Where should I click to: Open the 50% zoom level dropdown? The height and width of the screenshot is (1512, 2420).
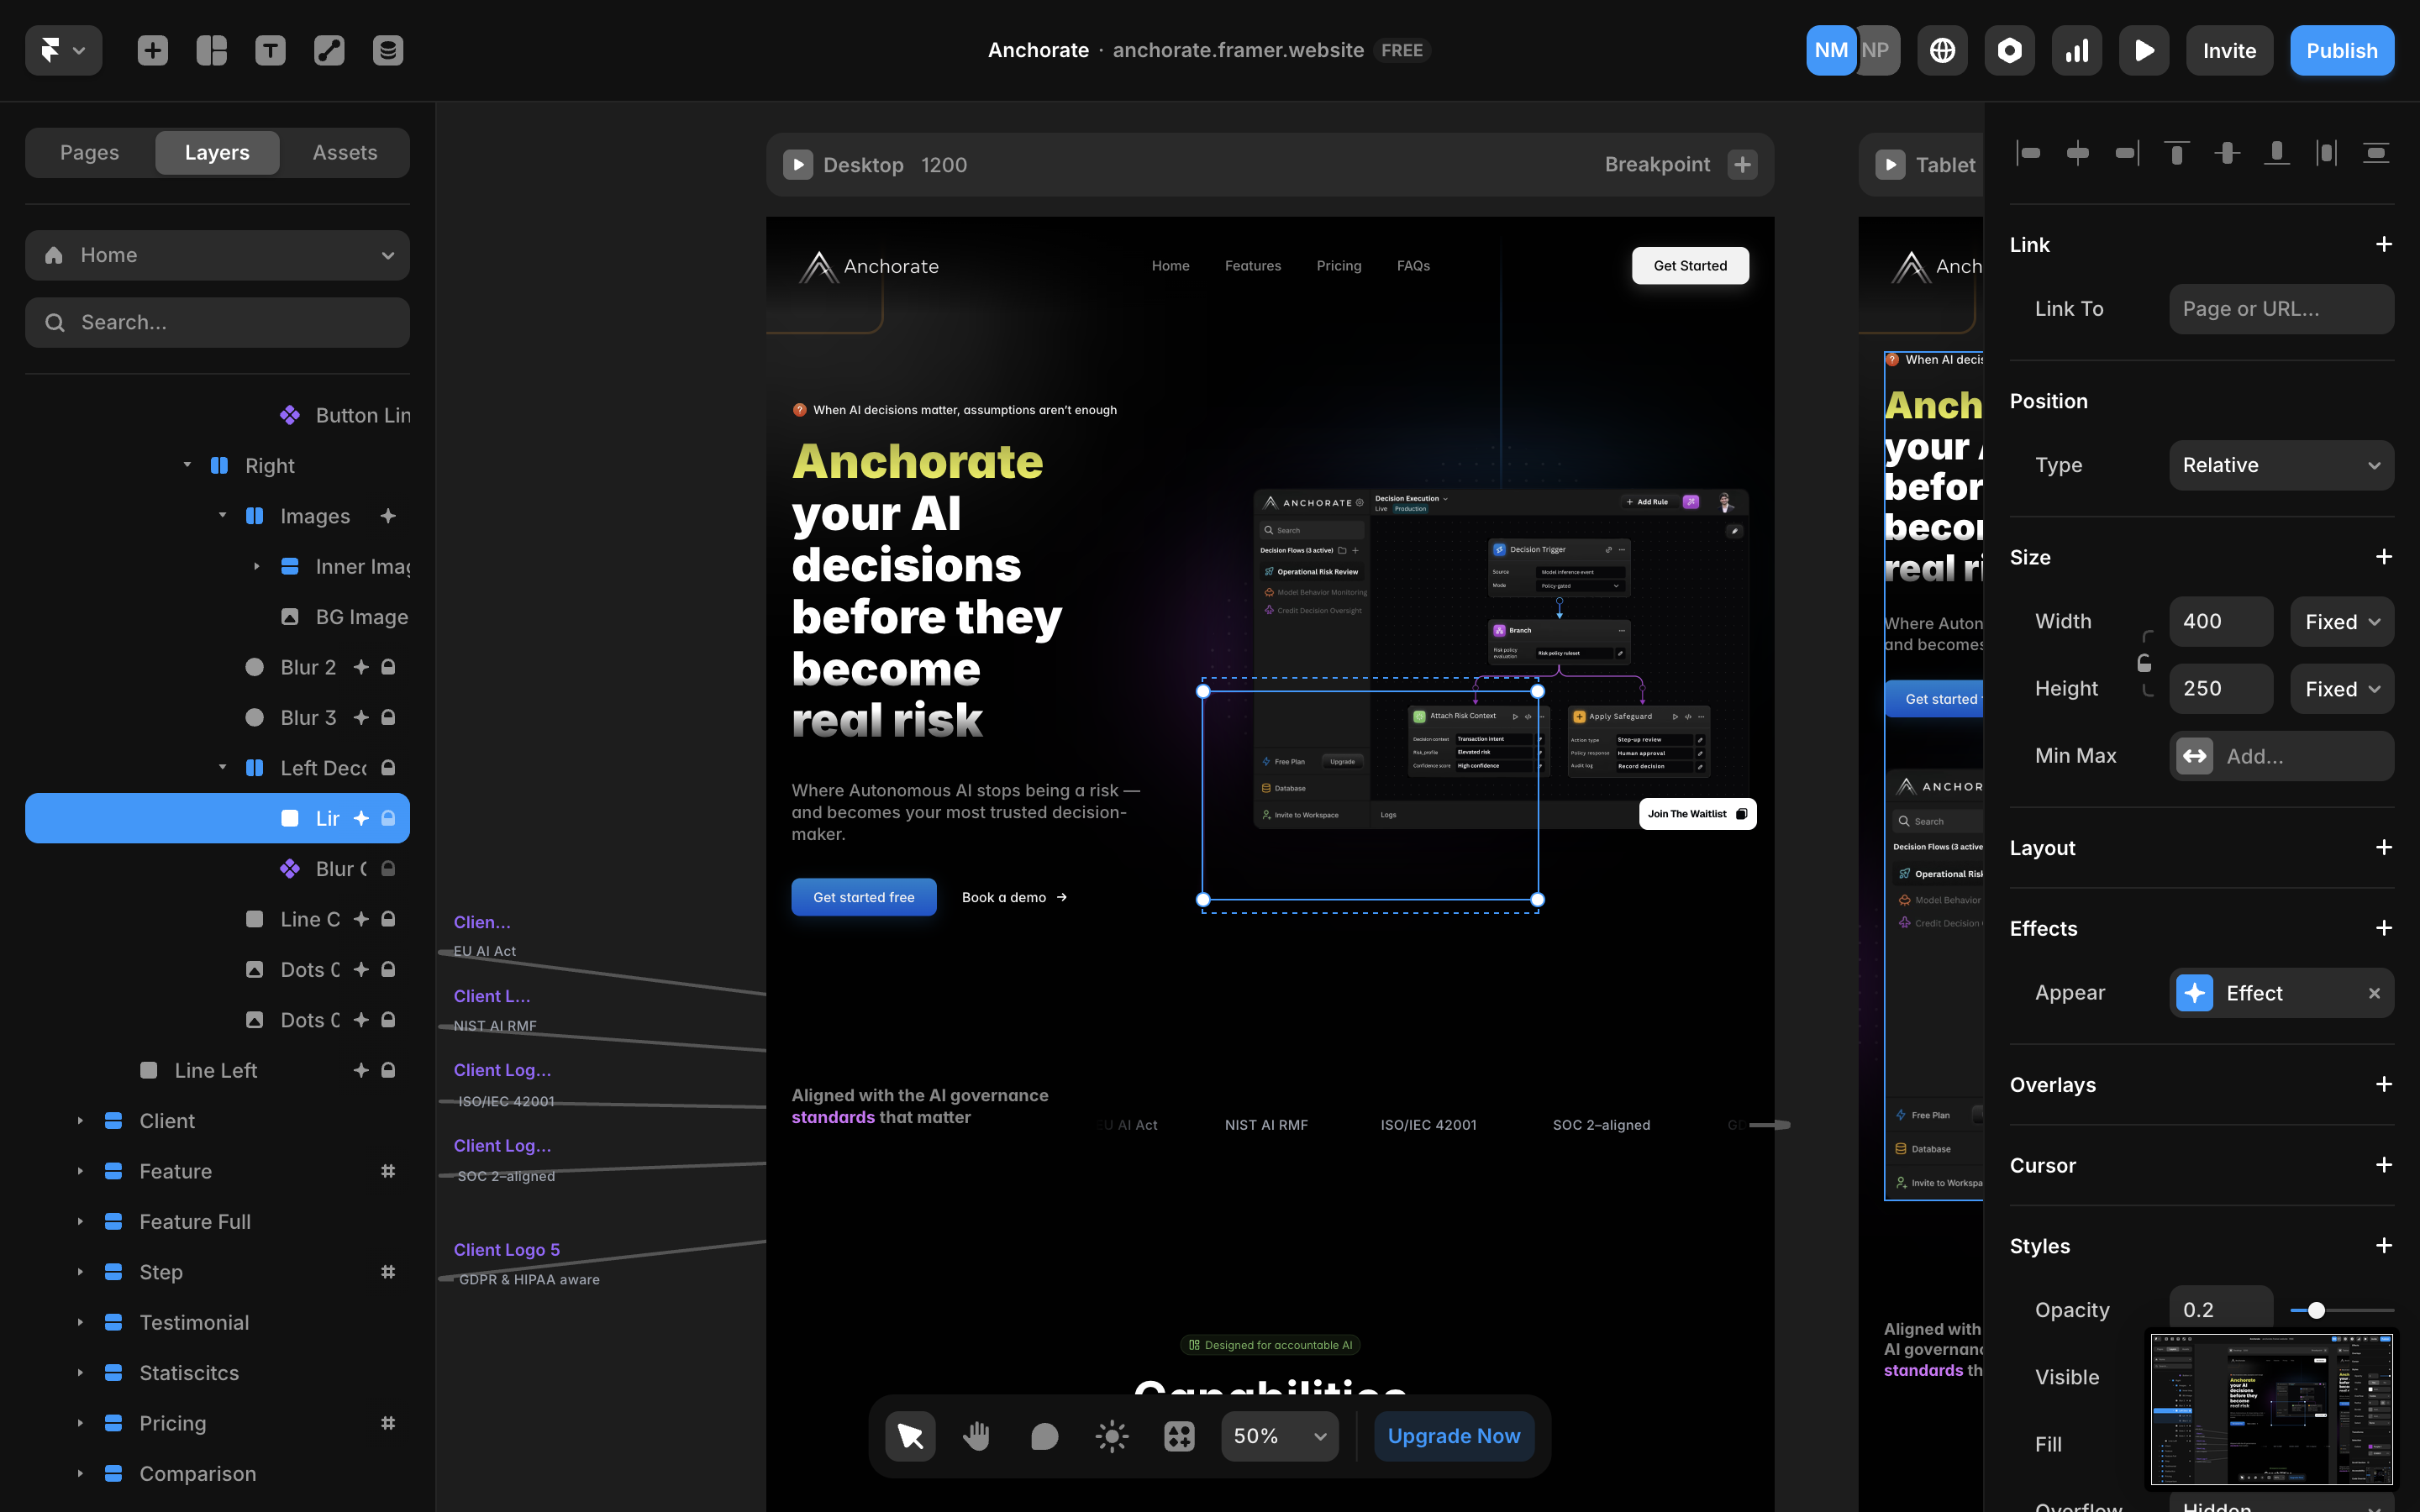pos(1279,1436)
